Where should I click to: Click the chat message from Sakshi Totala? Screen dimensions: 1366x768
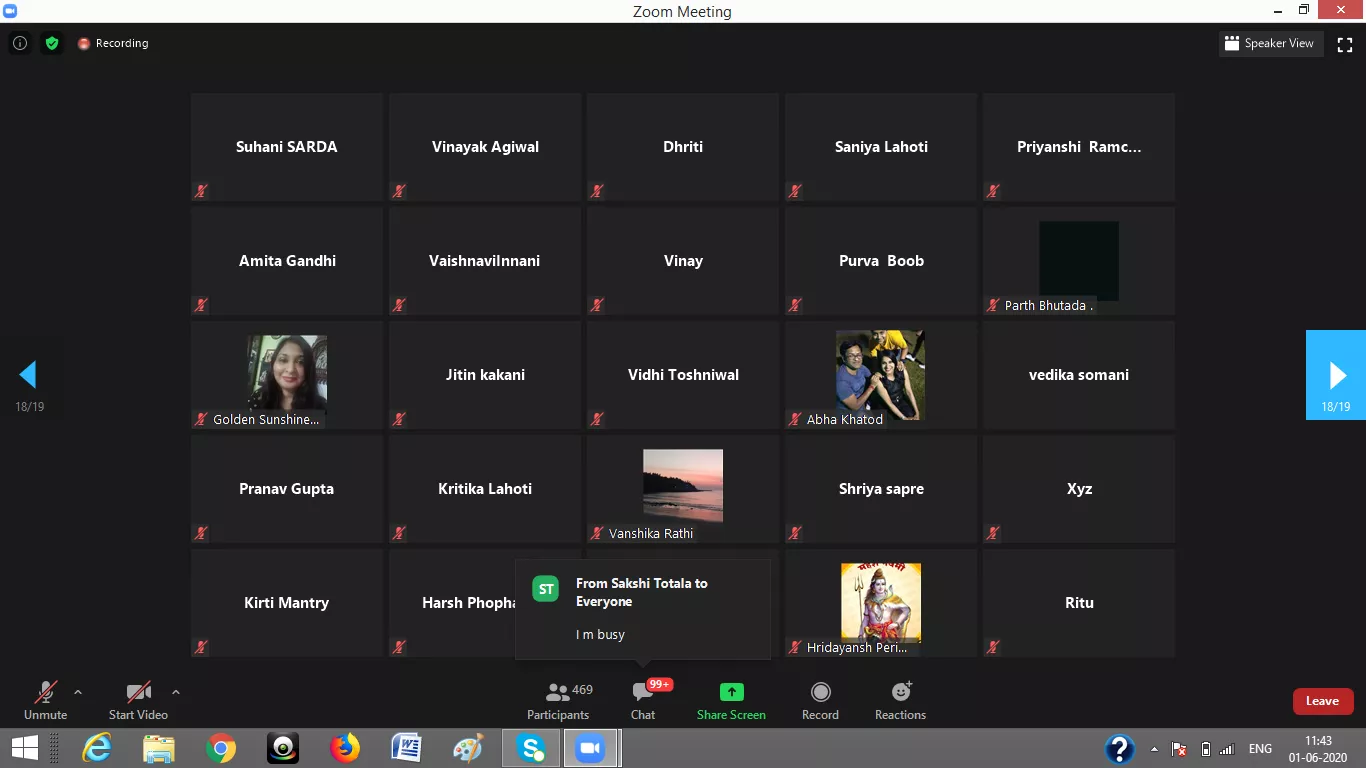pos(642,609)
